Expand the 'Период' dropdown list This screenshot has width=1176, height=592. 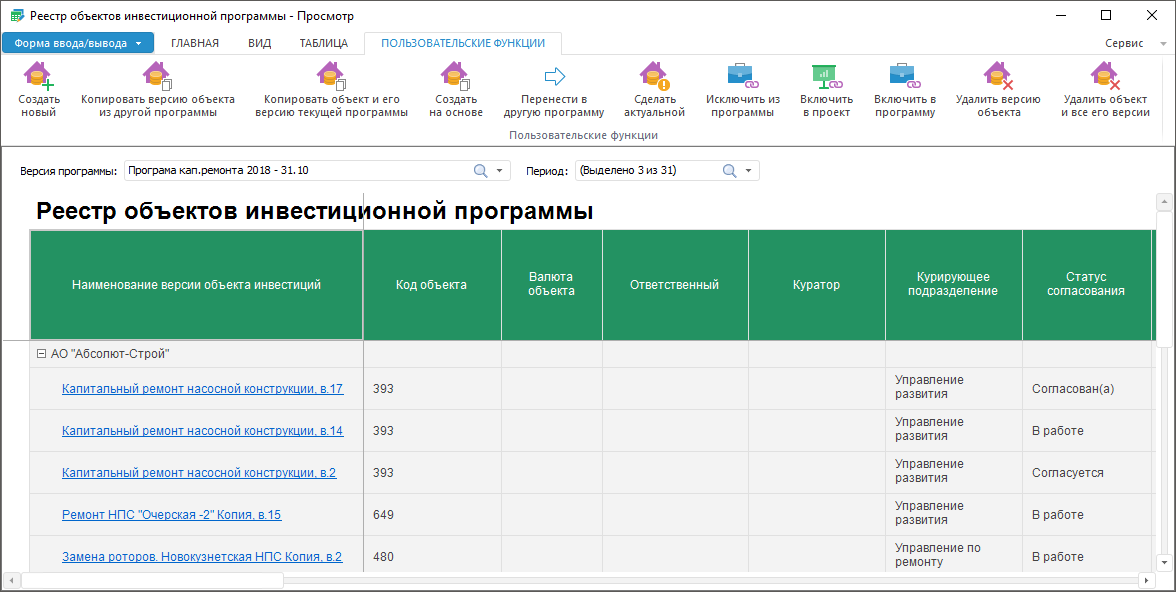tap(749, 171)
